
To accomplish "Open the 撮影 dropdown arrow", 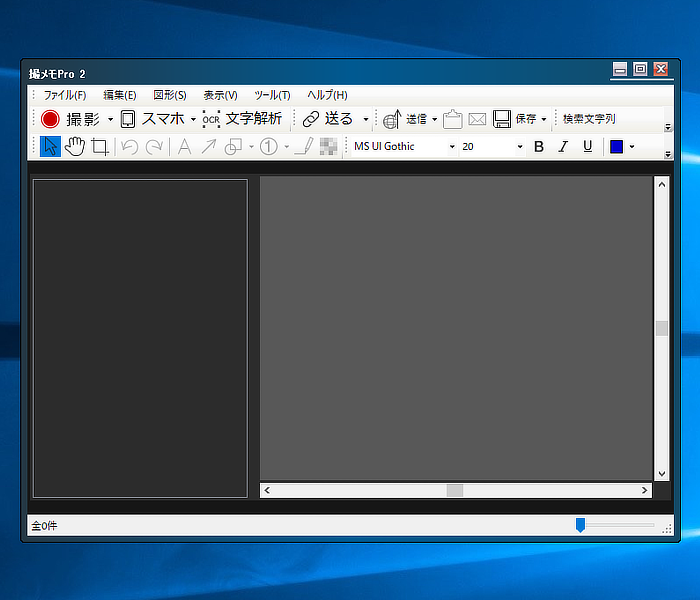I will [110, 119].
